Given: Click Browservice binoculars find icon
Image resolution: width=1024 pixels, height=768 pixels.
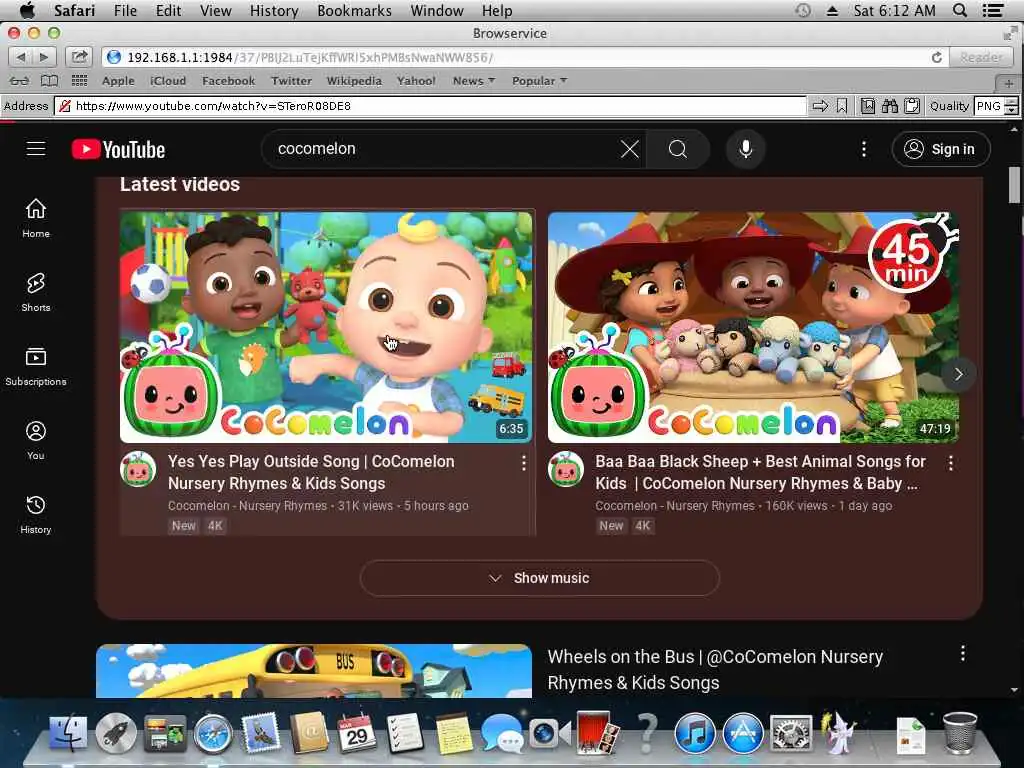Looking at the screenshot, I should click(x=889, y=106).
